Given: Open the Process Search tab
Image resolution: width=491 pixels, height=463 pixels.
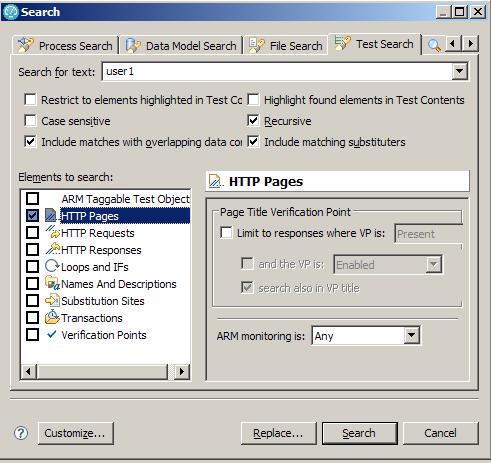Looking at the screenshot, I should tap(65, 45).
